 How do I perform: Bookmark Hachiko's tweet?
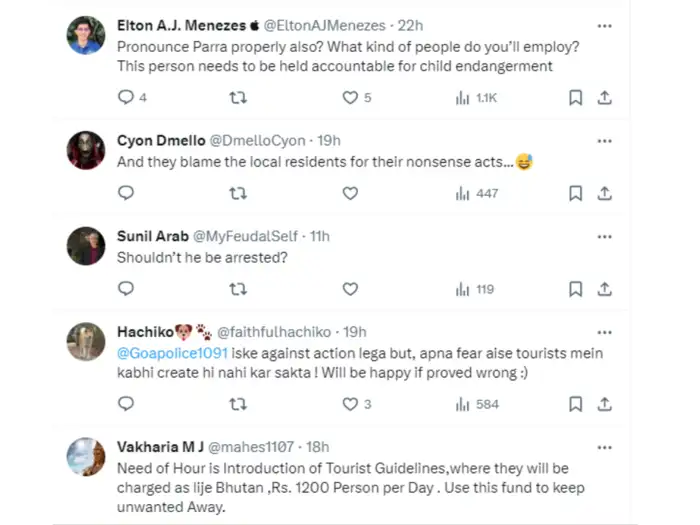[x=575, y=404]
